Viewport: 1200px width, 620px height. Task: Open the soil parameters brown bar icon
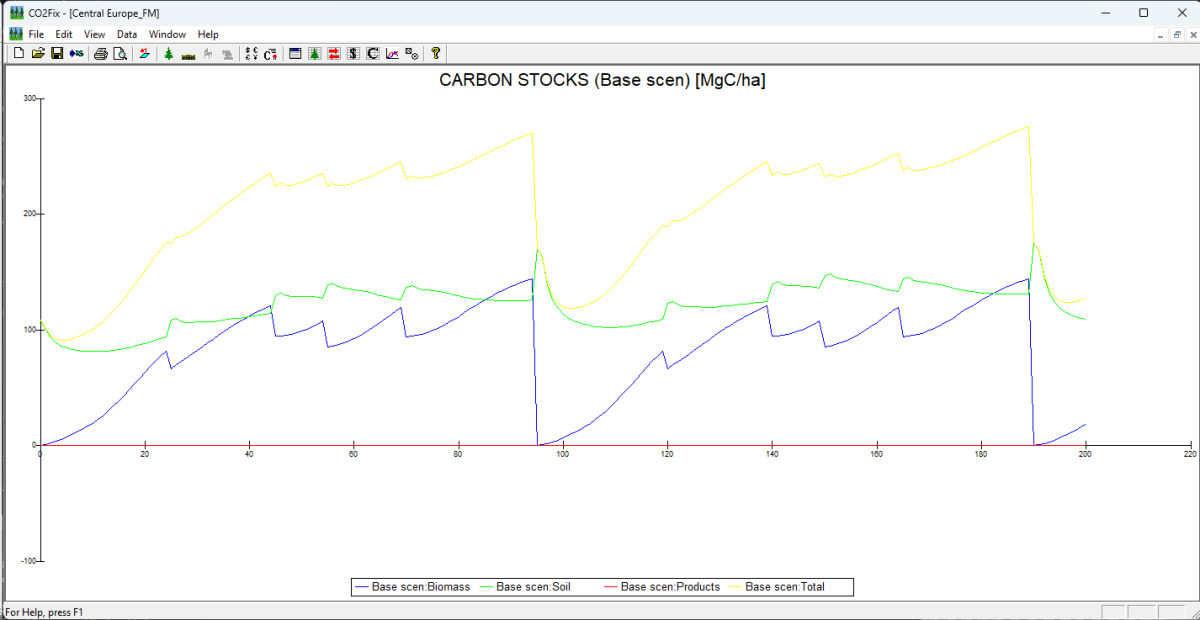[188, 55]
